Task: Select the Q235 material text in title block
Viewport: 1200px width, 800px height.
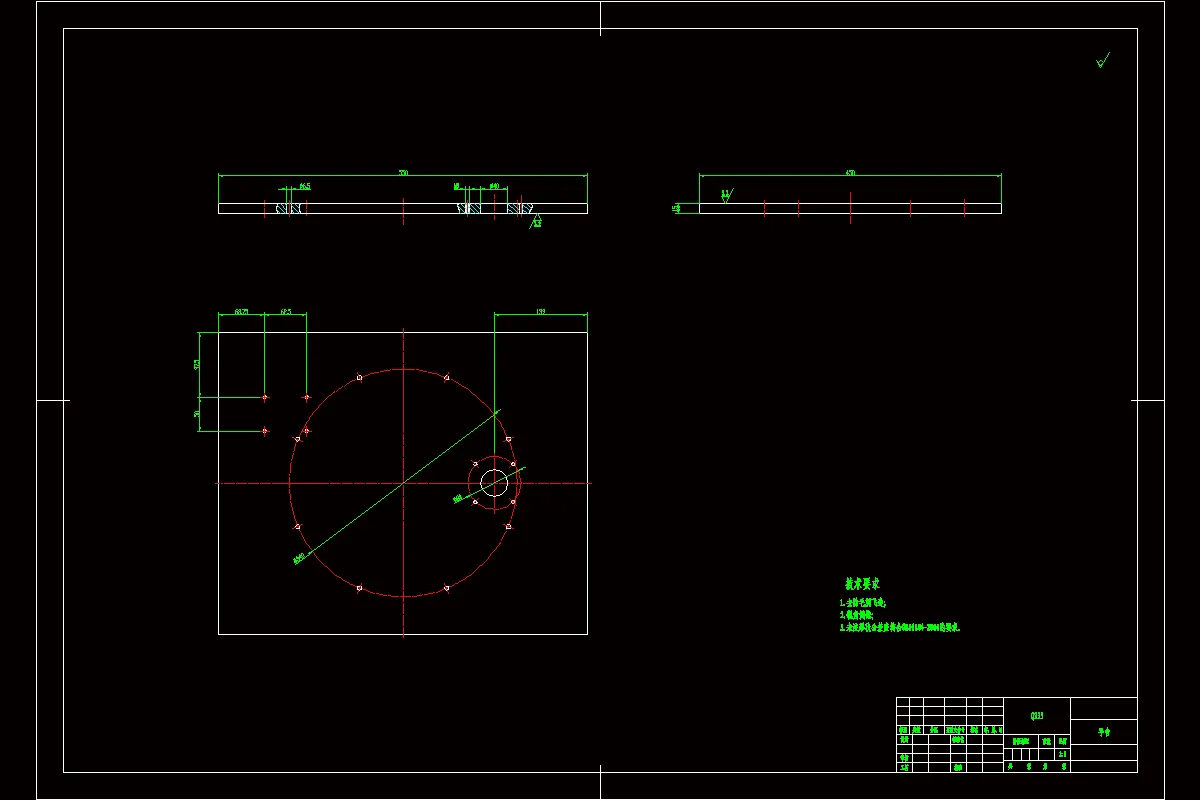Action: pyautogui.click(x=1037, y=715)
